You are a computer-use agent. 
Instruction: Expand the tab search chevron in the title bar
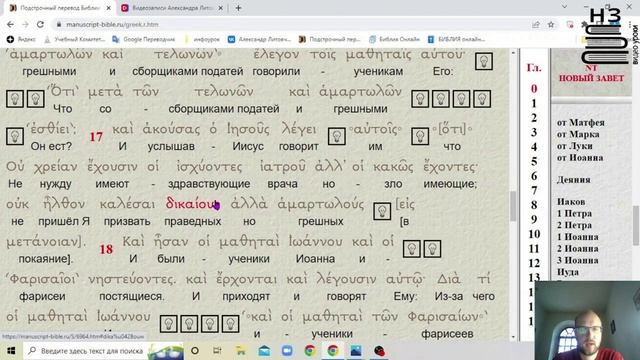pyautogui.click(x=564, y=7)
